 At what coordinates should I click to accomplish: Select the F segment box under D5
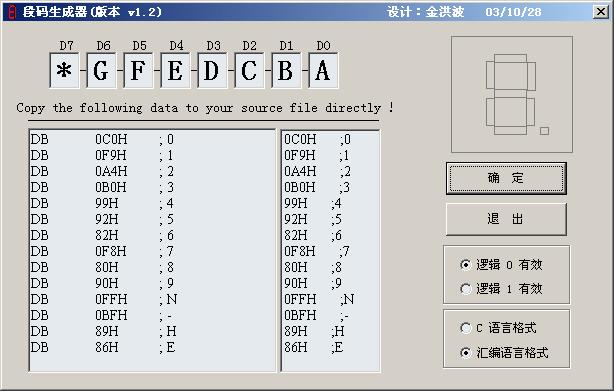click(138, 71)
